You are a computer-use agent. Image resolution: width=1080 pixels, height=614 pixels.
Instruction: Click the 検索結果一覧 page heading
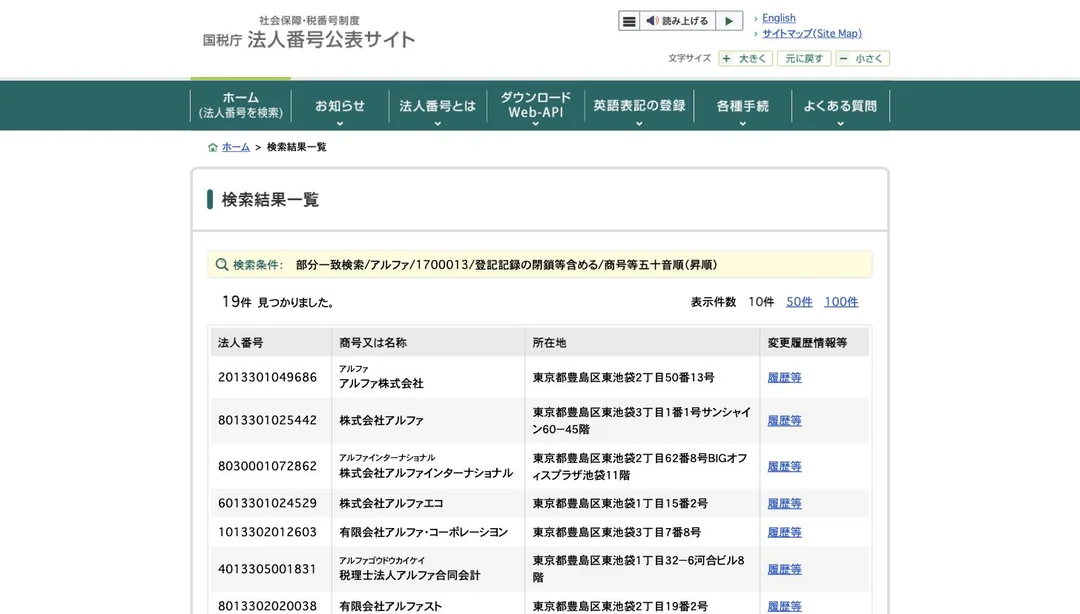point(270,200)
